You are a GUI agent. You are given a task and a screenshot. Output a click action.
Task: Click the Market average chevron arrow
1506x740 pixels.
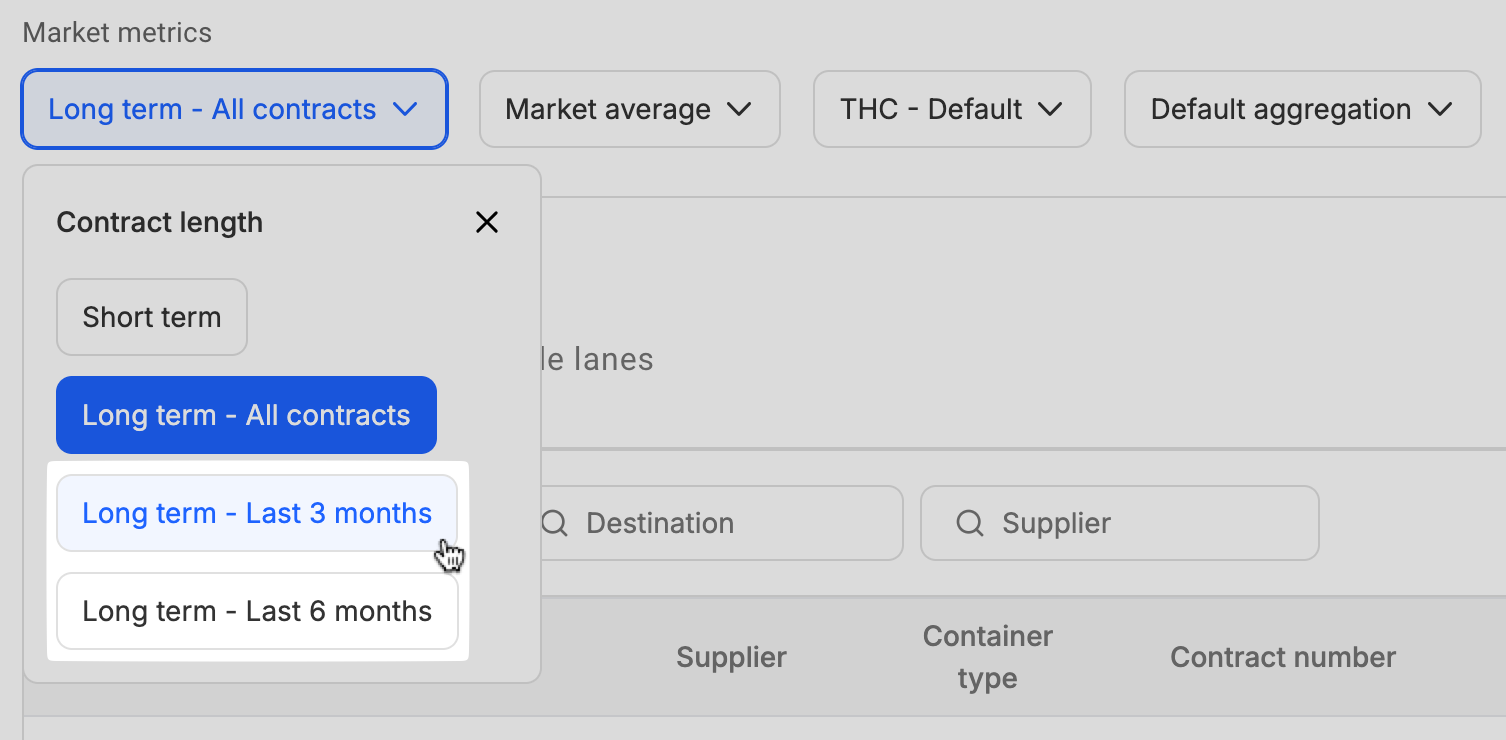point(739,109)
